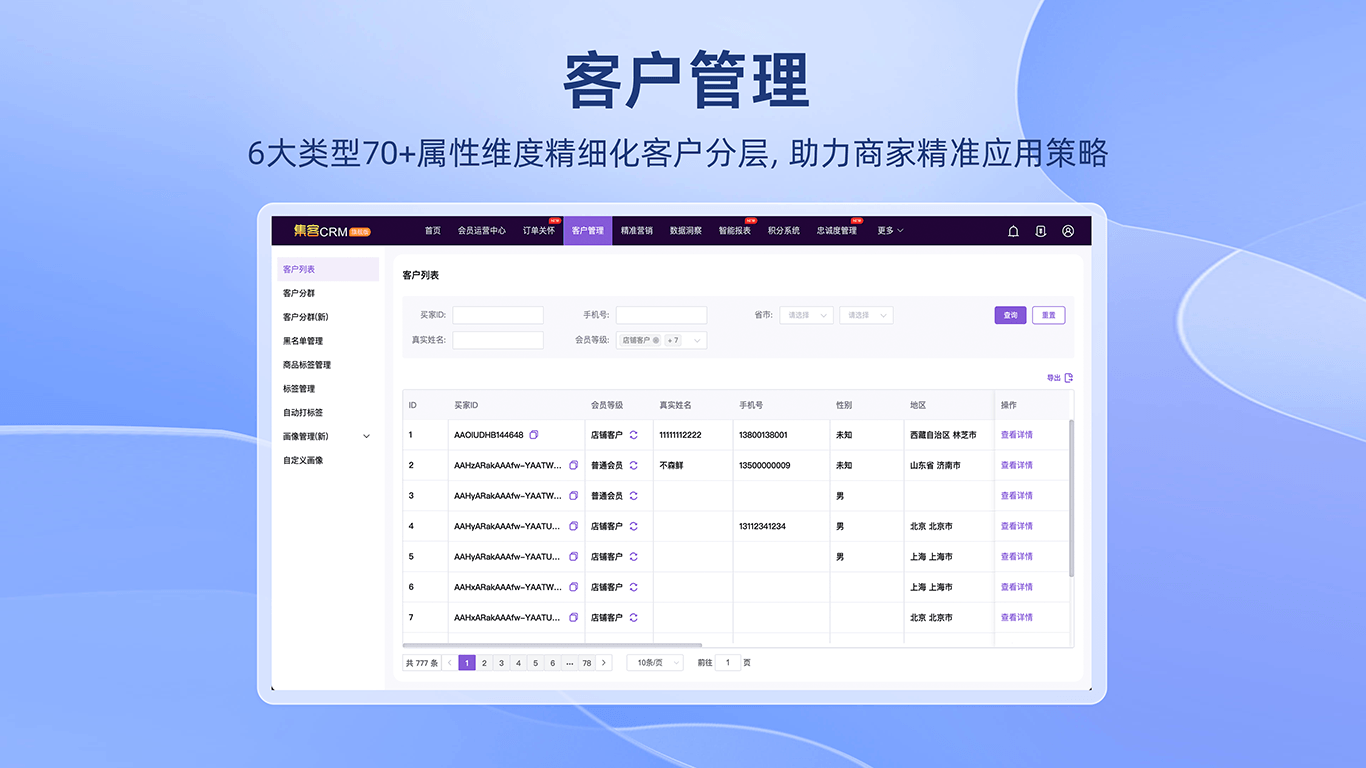Go to page 2 in pagination
Screen dimensions: 1366x768
click(484, 663)
